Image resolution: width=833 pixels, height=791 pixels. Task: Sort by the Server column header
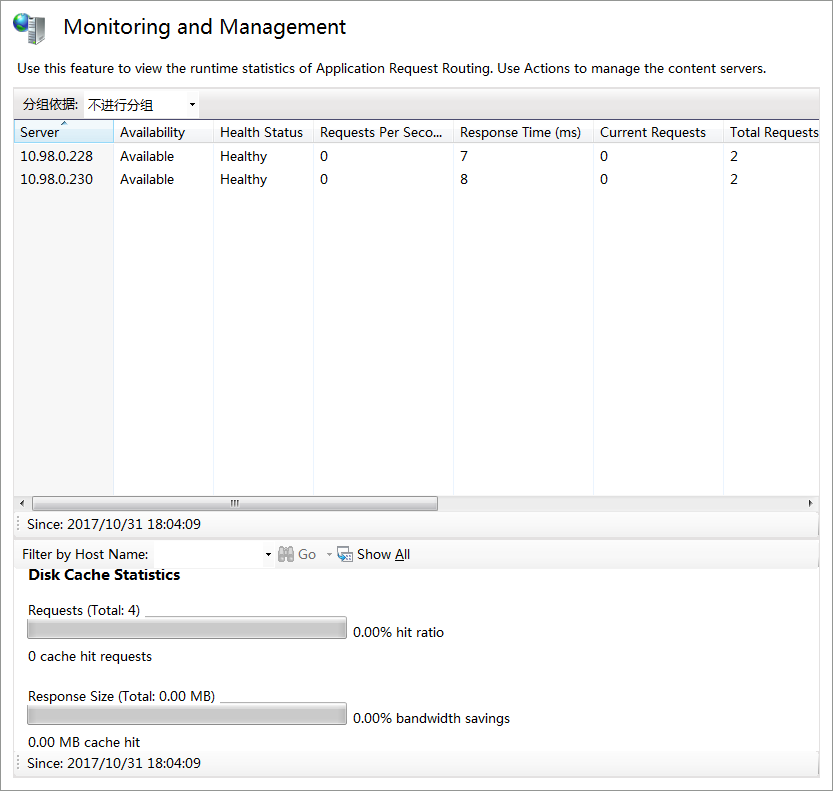(x=64, y=132)
